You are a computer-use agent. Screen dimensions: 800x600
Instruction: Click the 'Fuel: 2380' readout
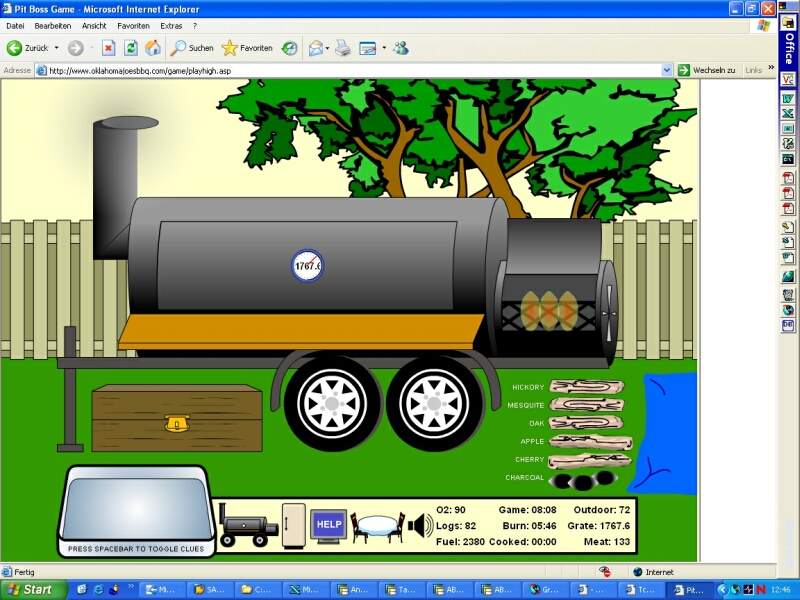(460, 541)
